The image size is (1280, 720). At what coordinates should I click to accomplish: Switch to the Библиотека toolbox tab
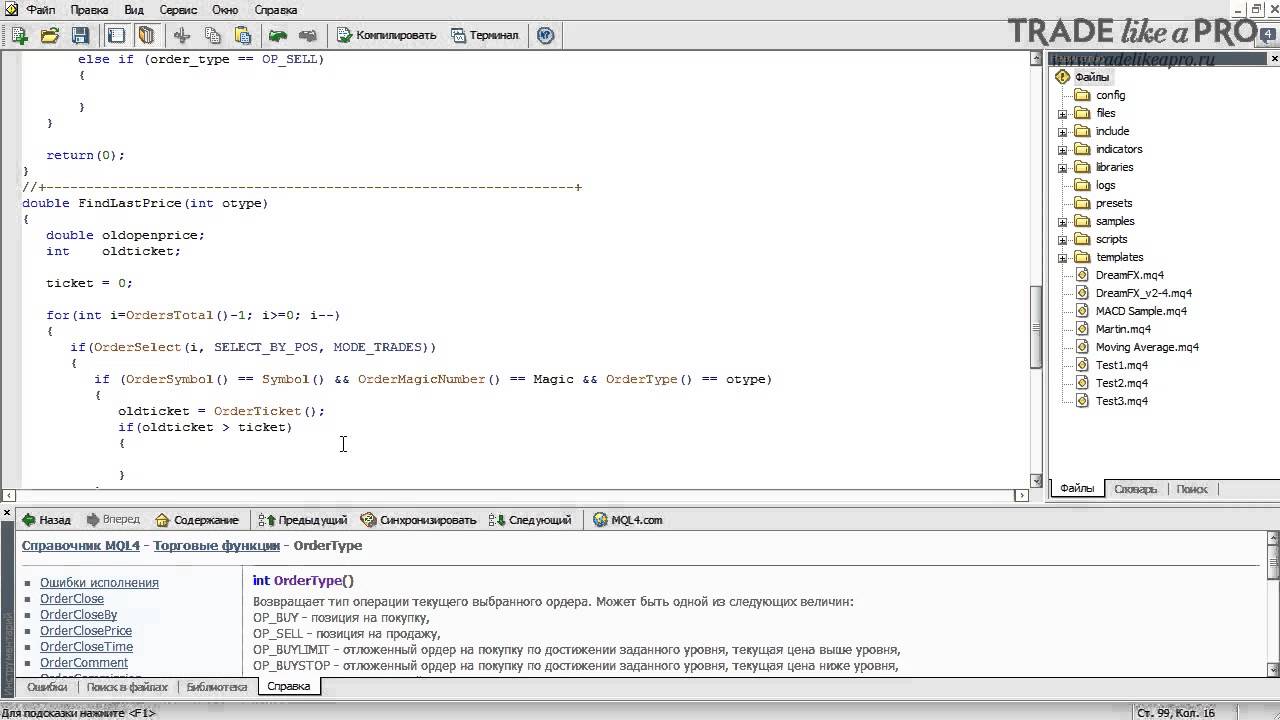[216, 687]
